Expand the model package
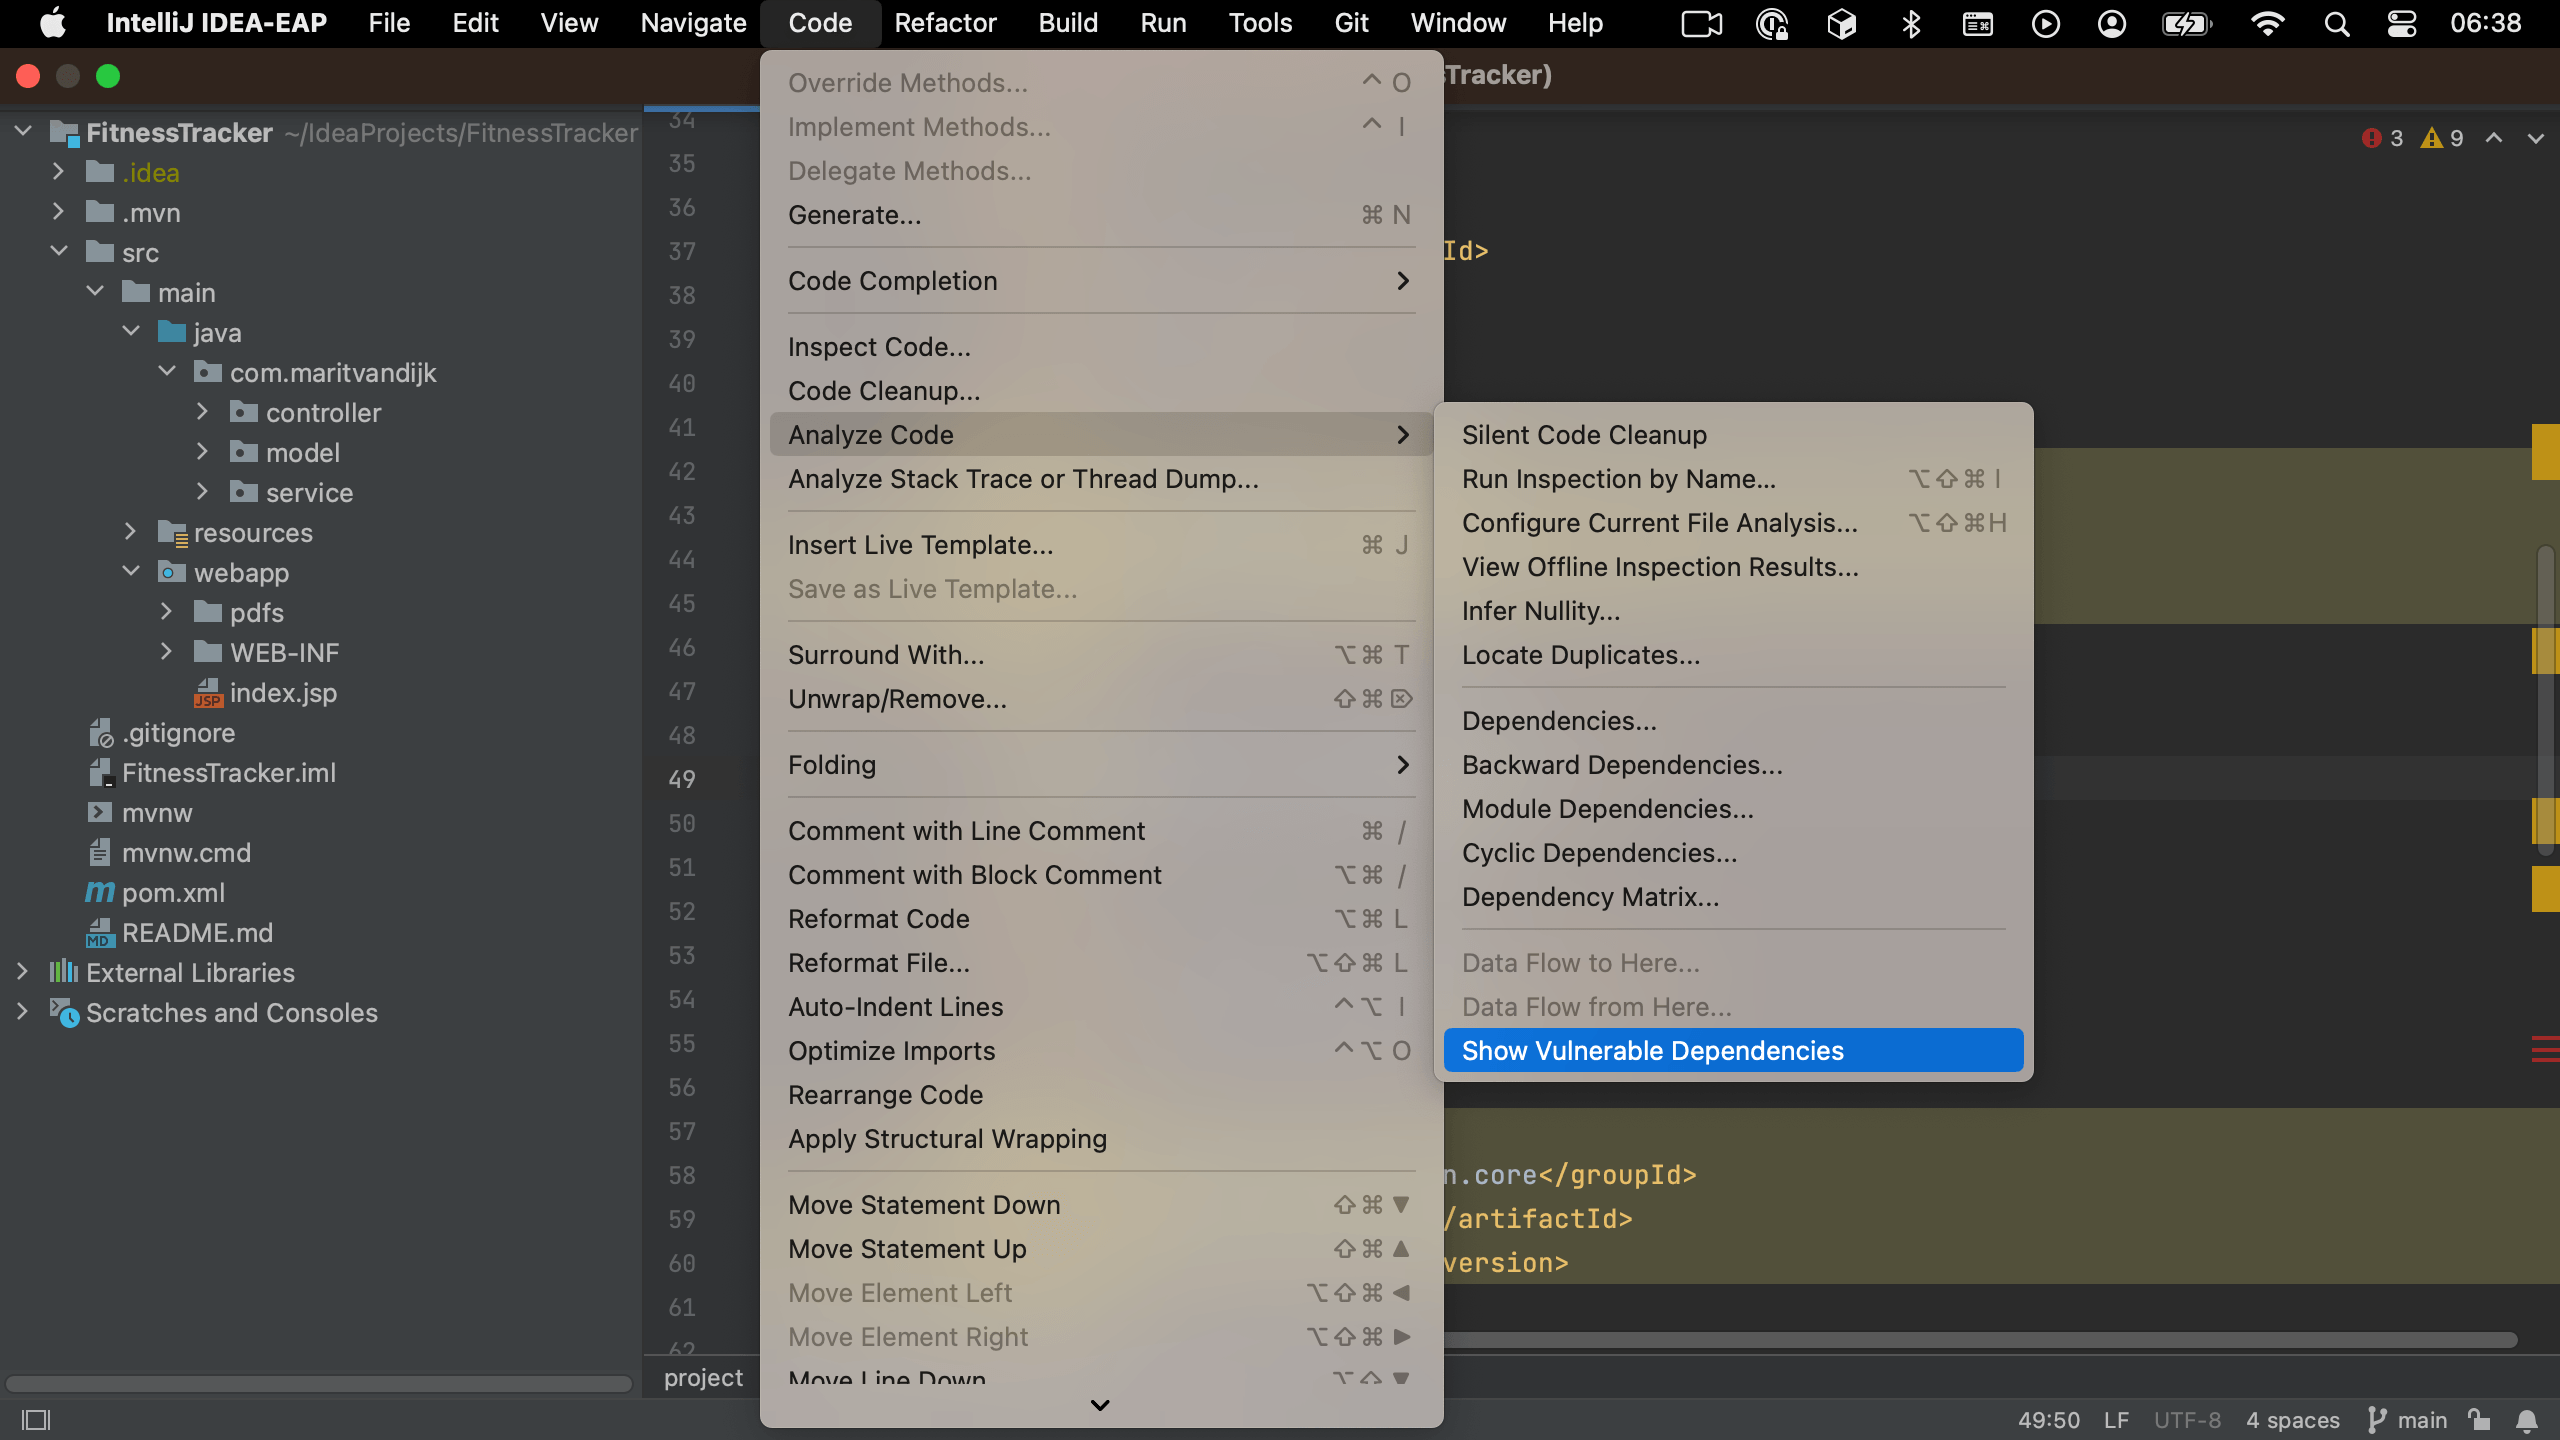Image resolution: width=2560 pixels, height=1440 pixels. click(x=202, y=452)
